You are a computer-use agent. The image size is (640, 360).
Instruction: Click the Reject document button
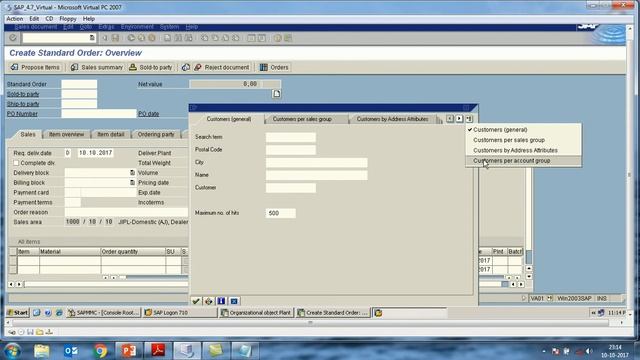click(x=222, y=67)
